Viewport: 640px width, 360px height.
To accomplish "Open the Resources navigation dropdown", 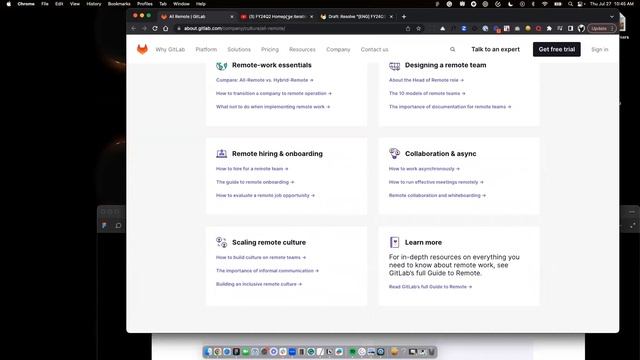I will point(302,49).
